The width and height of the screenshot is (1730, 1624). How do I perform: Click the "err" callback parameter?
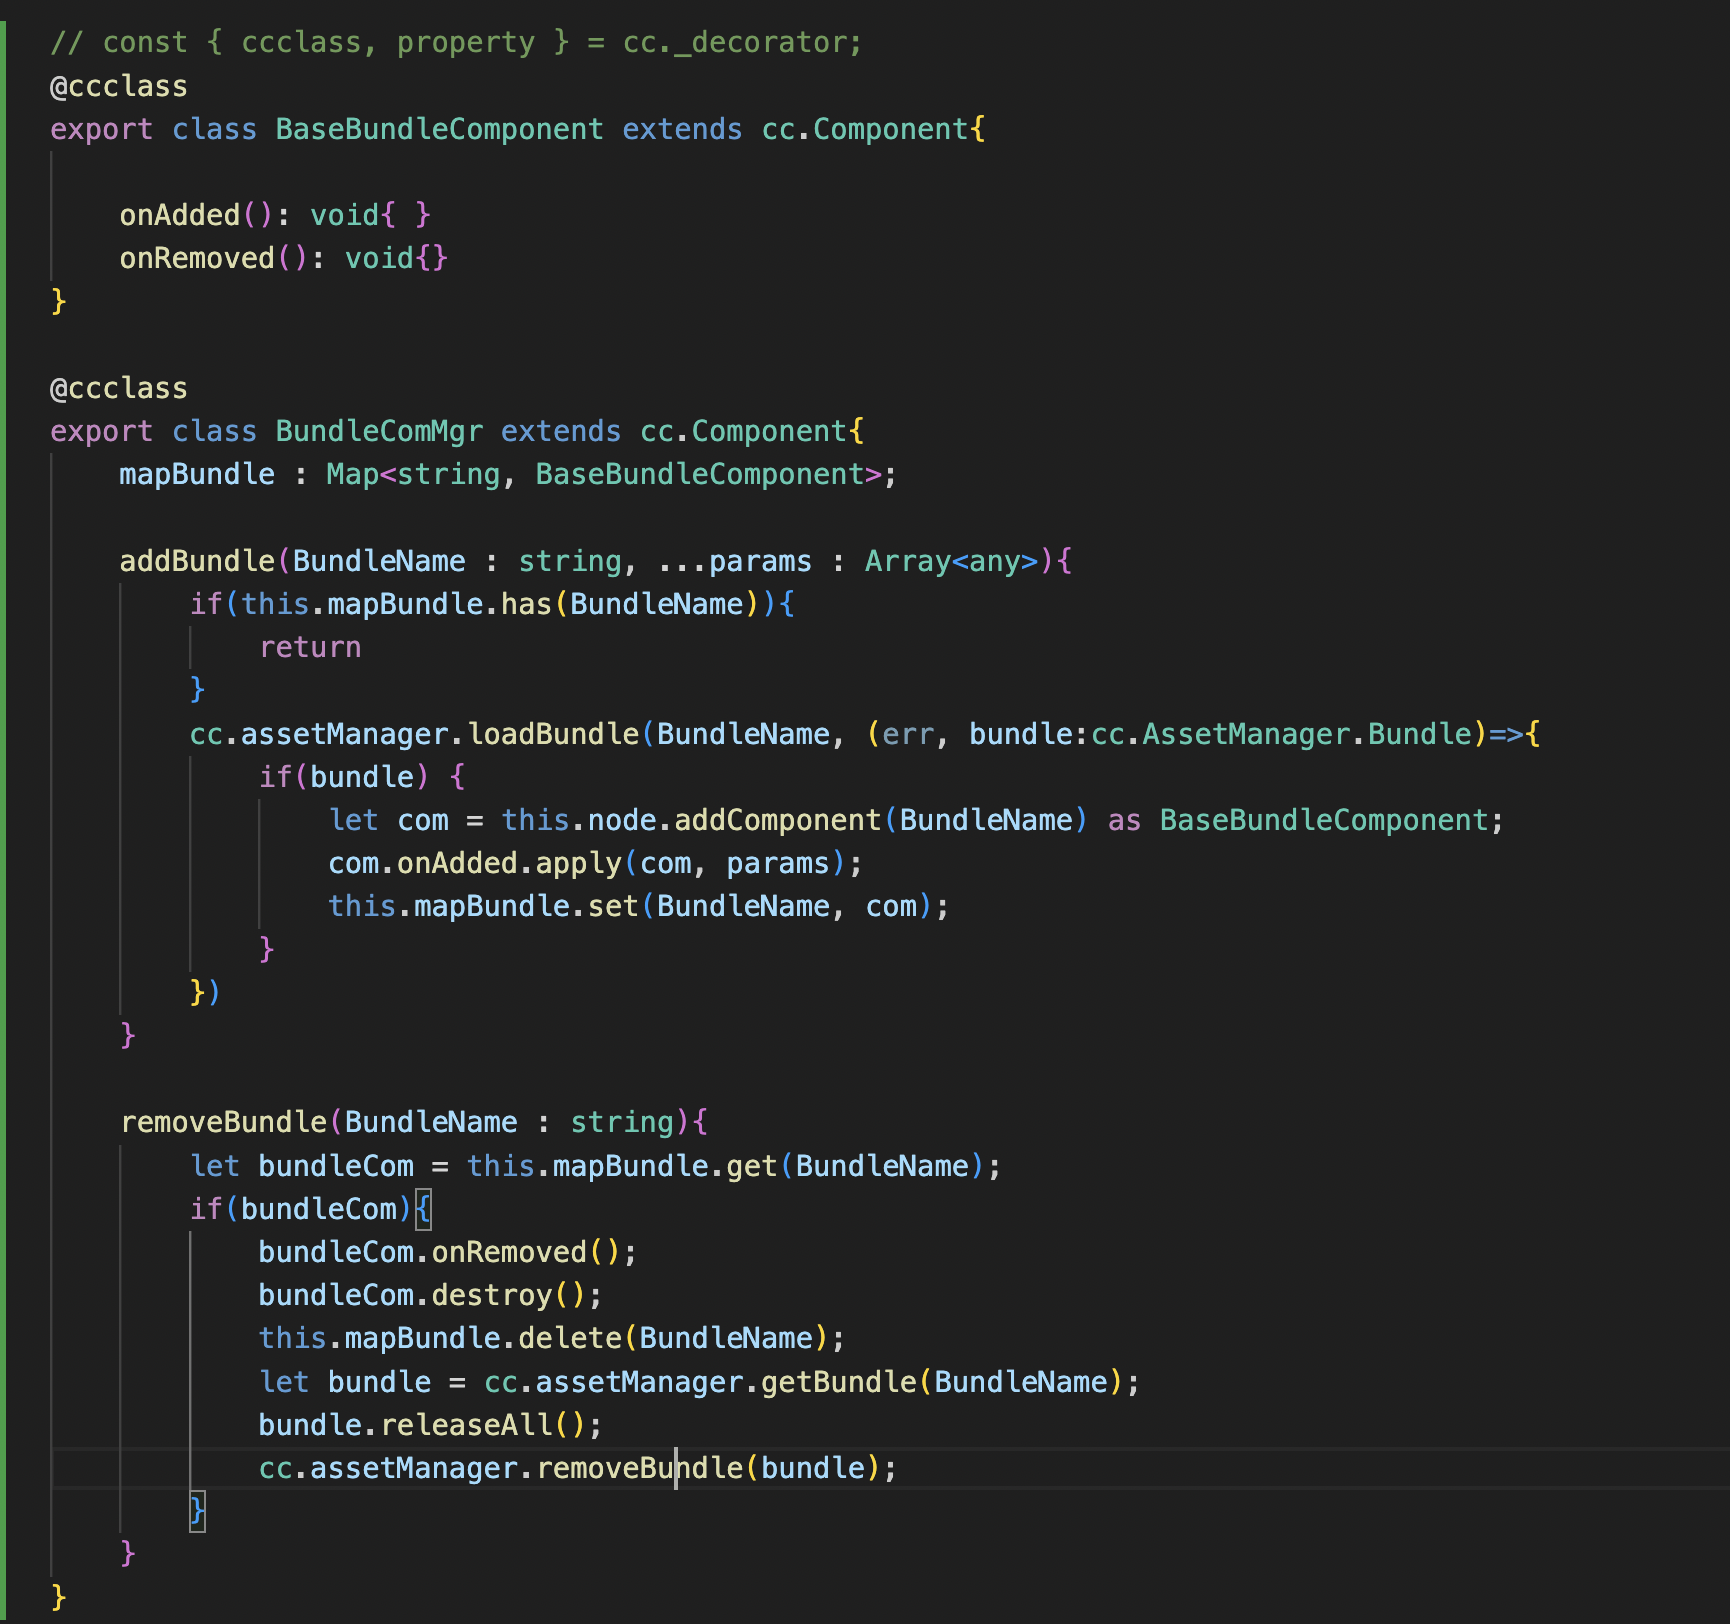[x=908, y=734]
